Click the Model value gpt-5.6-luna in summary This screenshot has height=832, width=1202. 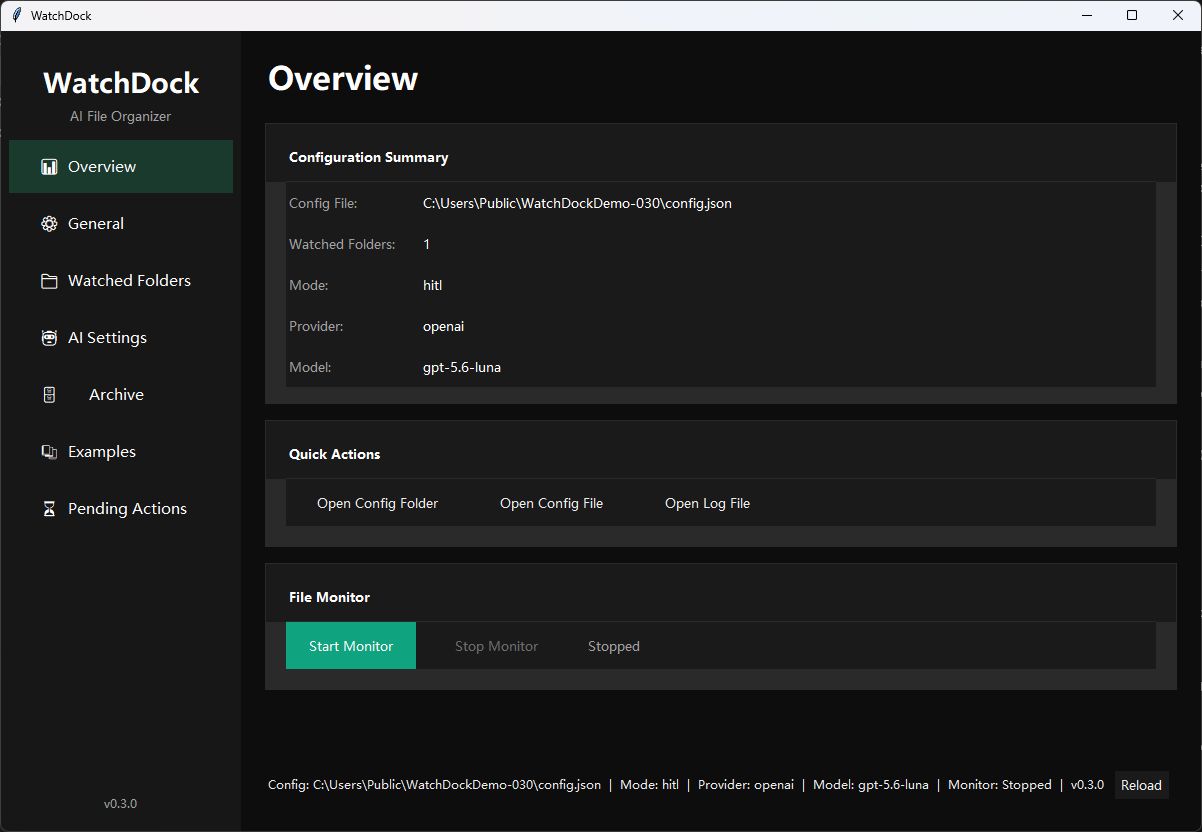pos(462,367)
